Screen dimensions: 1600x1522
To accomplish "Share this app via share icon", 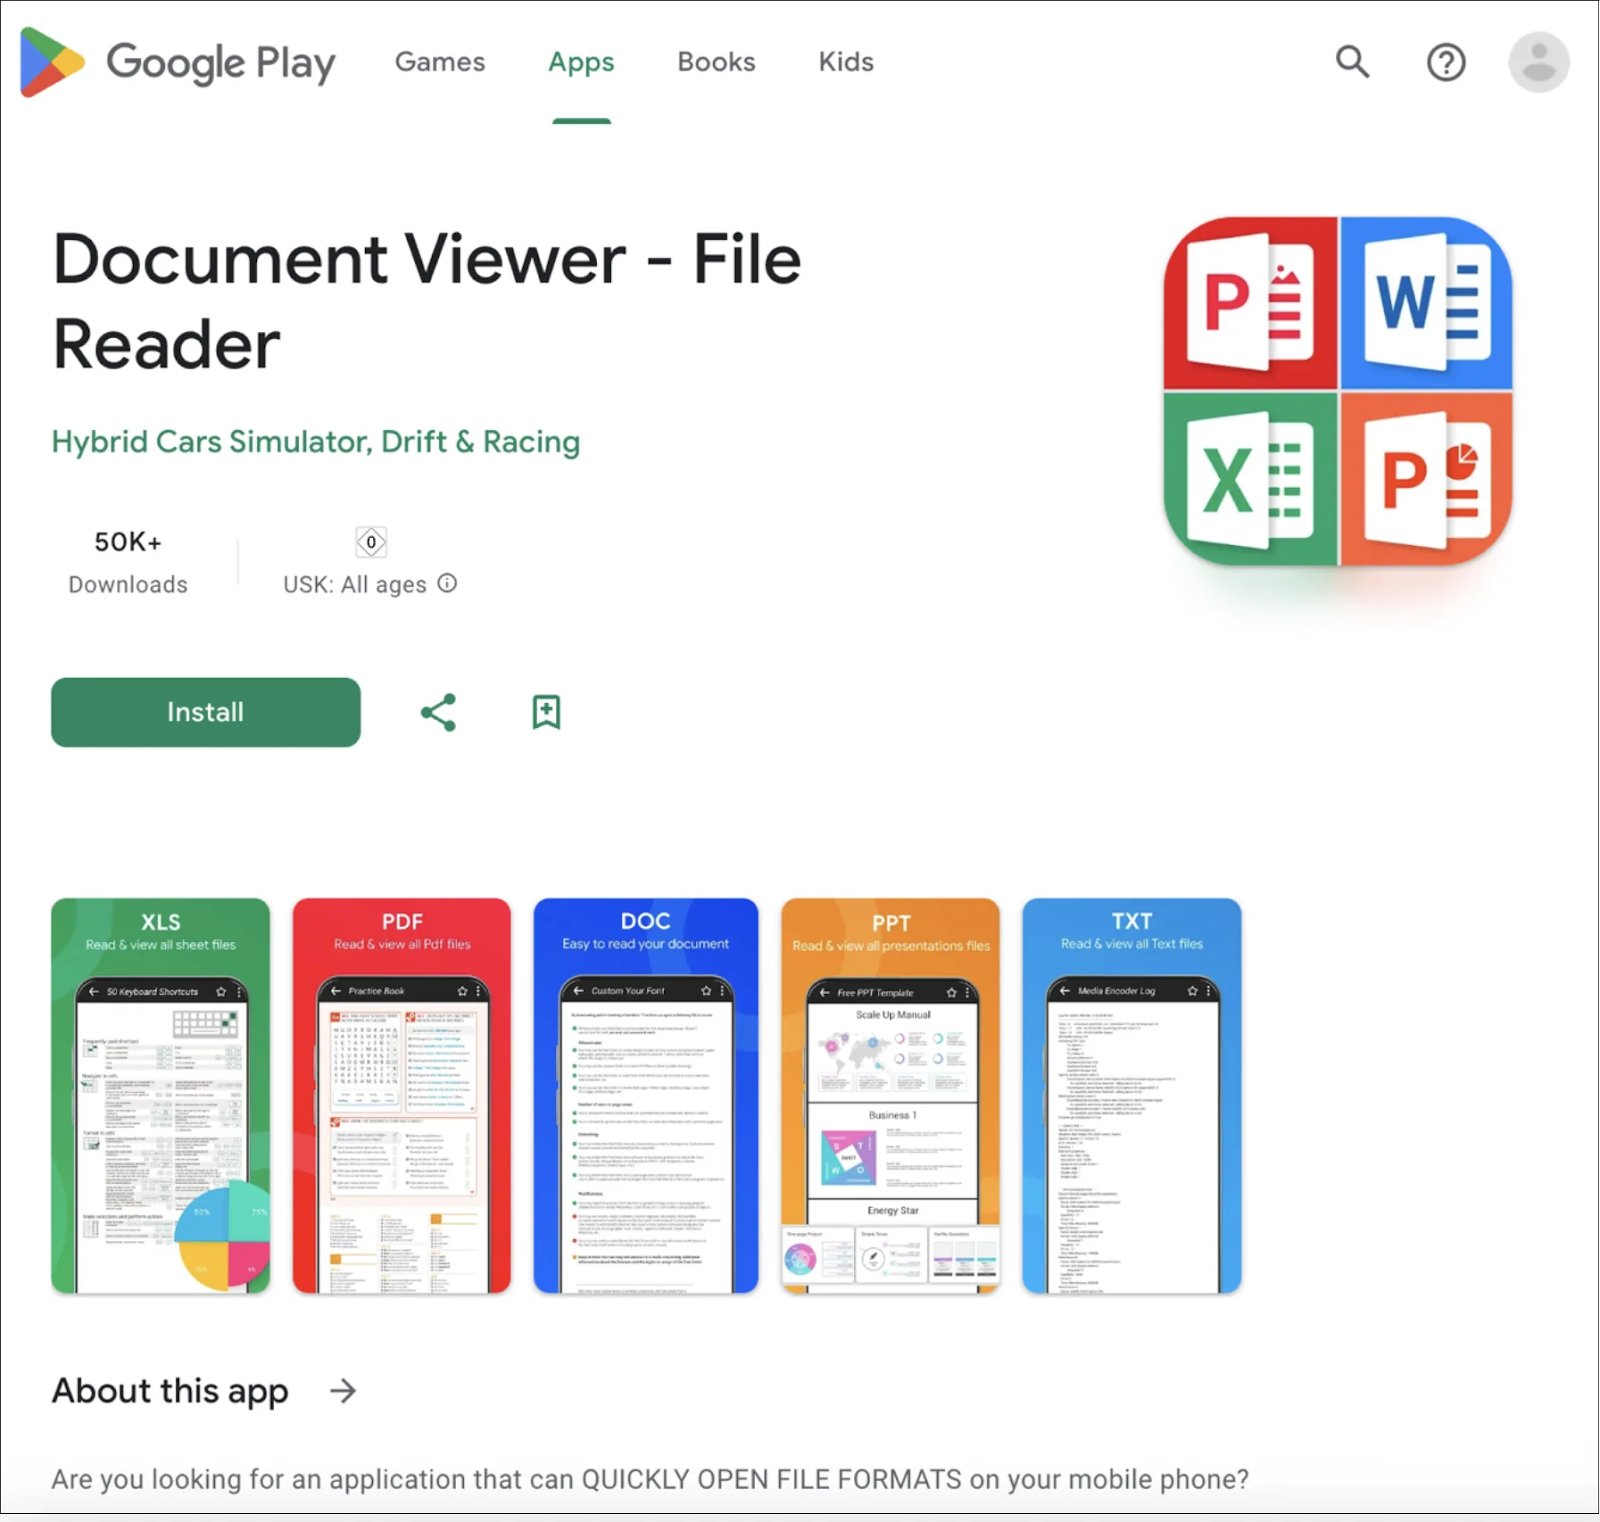I will pos(438,712).
